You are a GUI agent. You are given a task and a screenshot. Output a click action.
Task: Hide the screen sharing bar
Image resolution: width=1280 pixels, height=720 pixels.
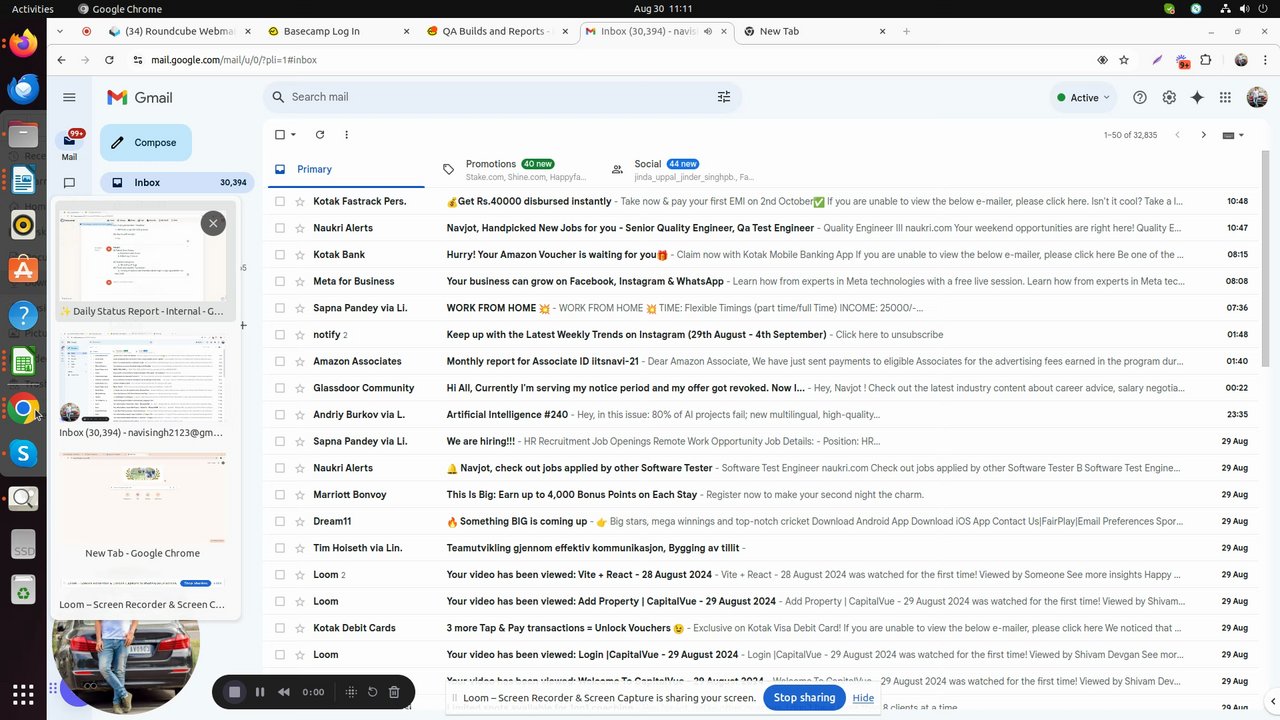[x=863, y=698]
